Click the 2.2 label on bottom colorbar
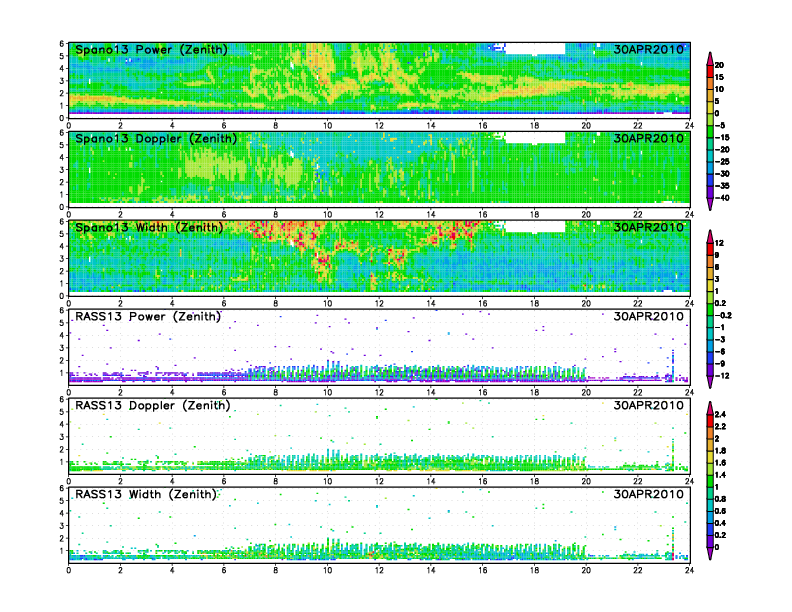 pos(720,426)
